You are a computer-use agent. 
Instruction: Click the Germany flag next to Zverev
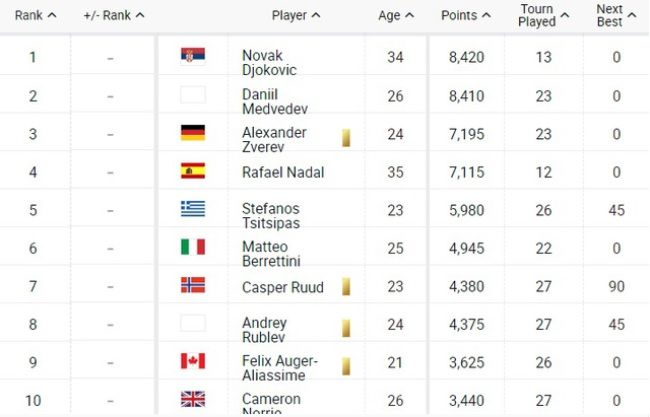pyautogui.click(x=193, y=133)
